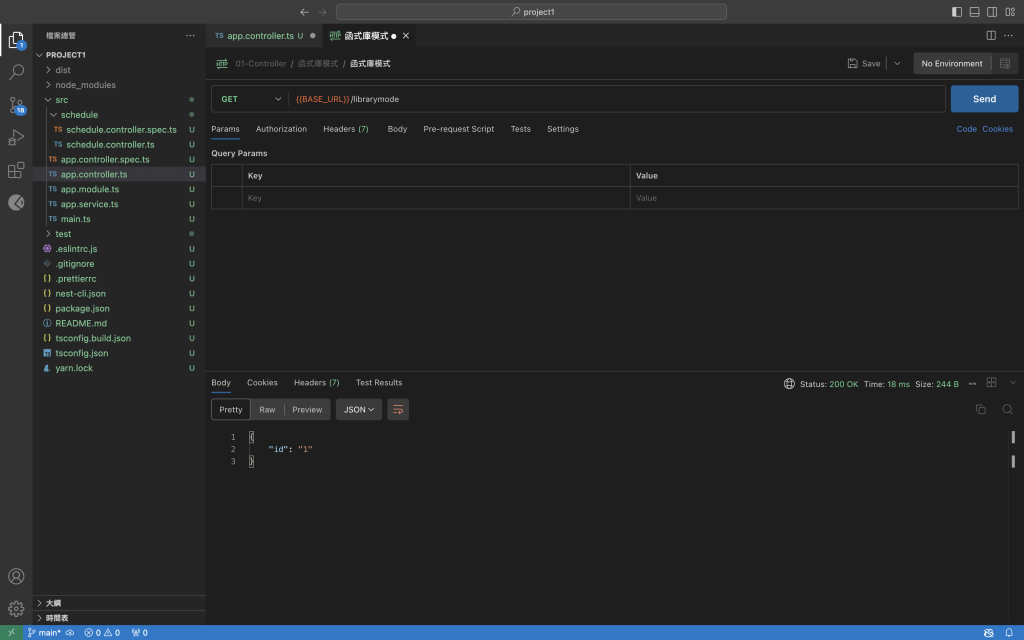
Task: Collapse the response pane chevron
Action: pyautogui.click(x=1013, y=383)
